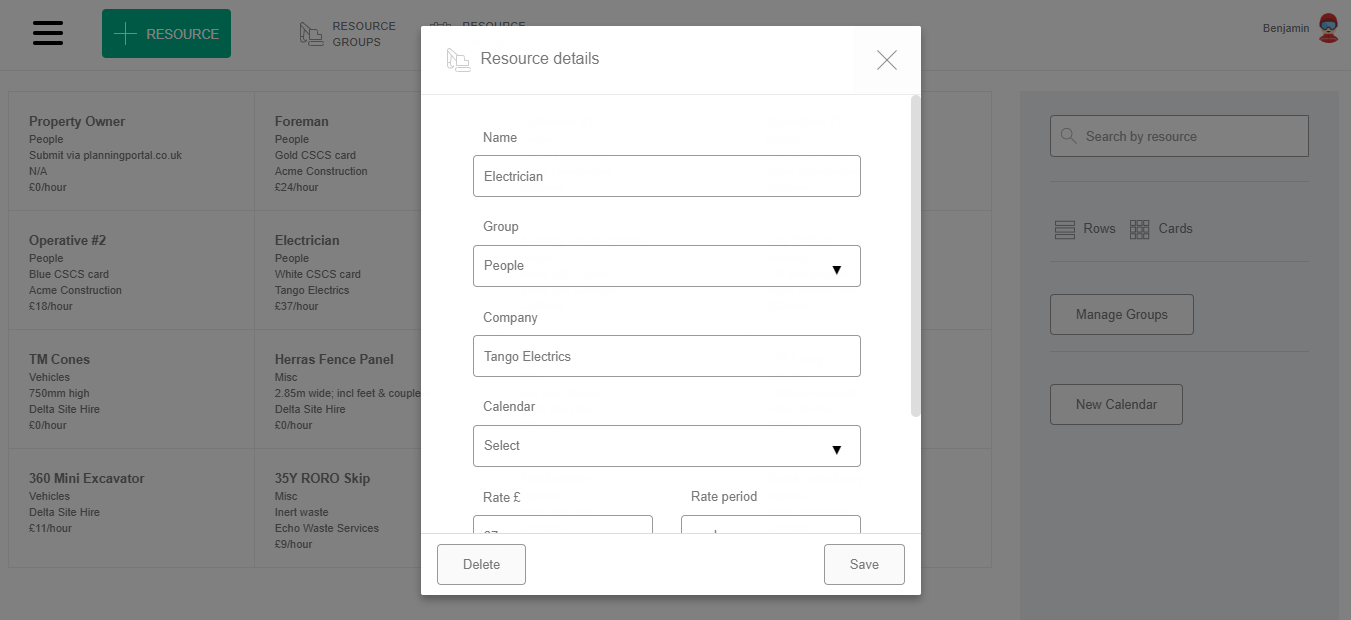The height and width of the screenshot is (620, 1351).
Task: Click the magnifier search icon
Action: click(1068, 136)
